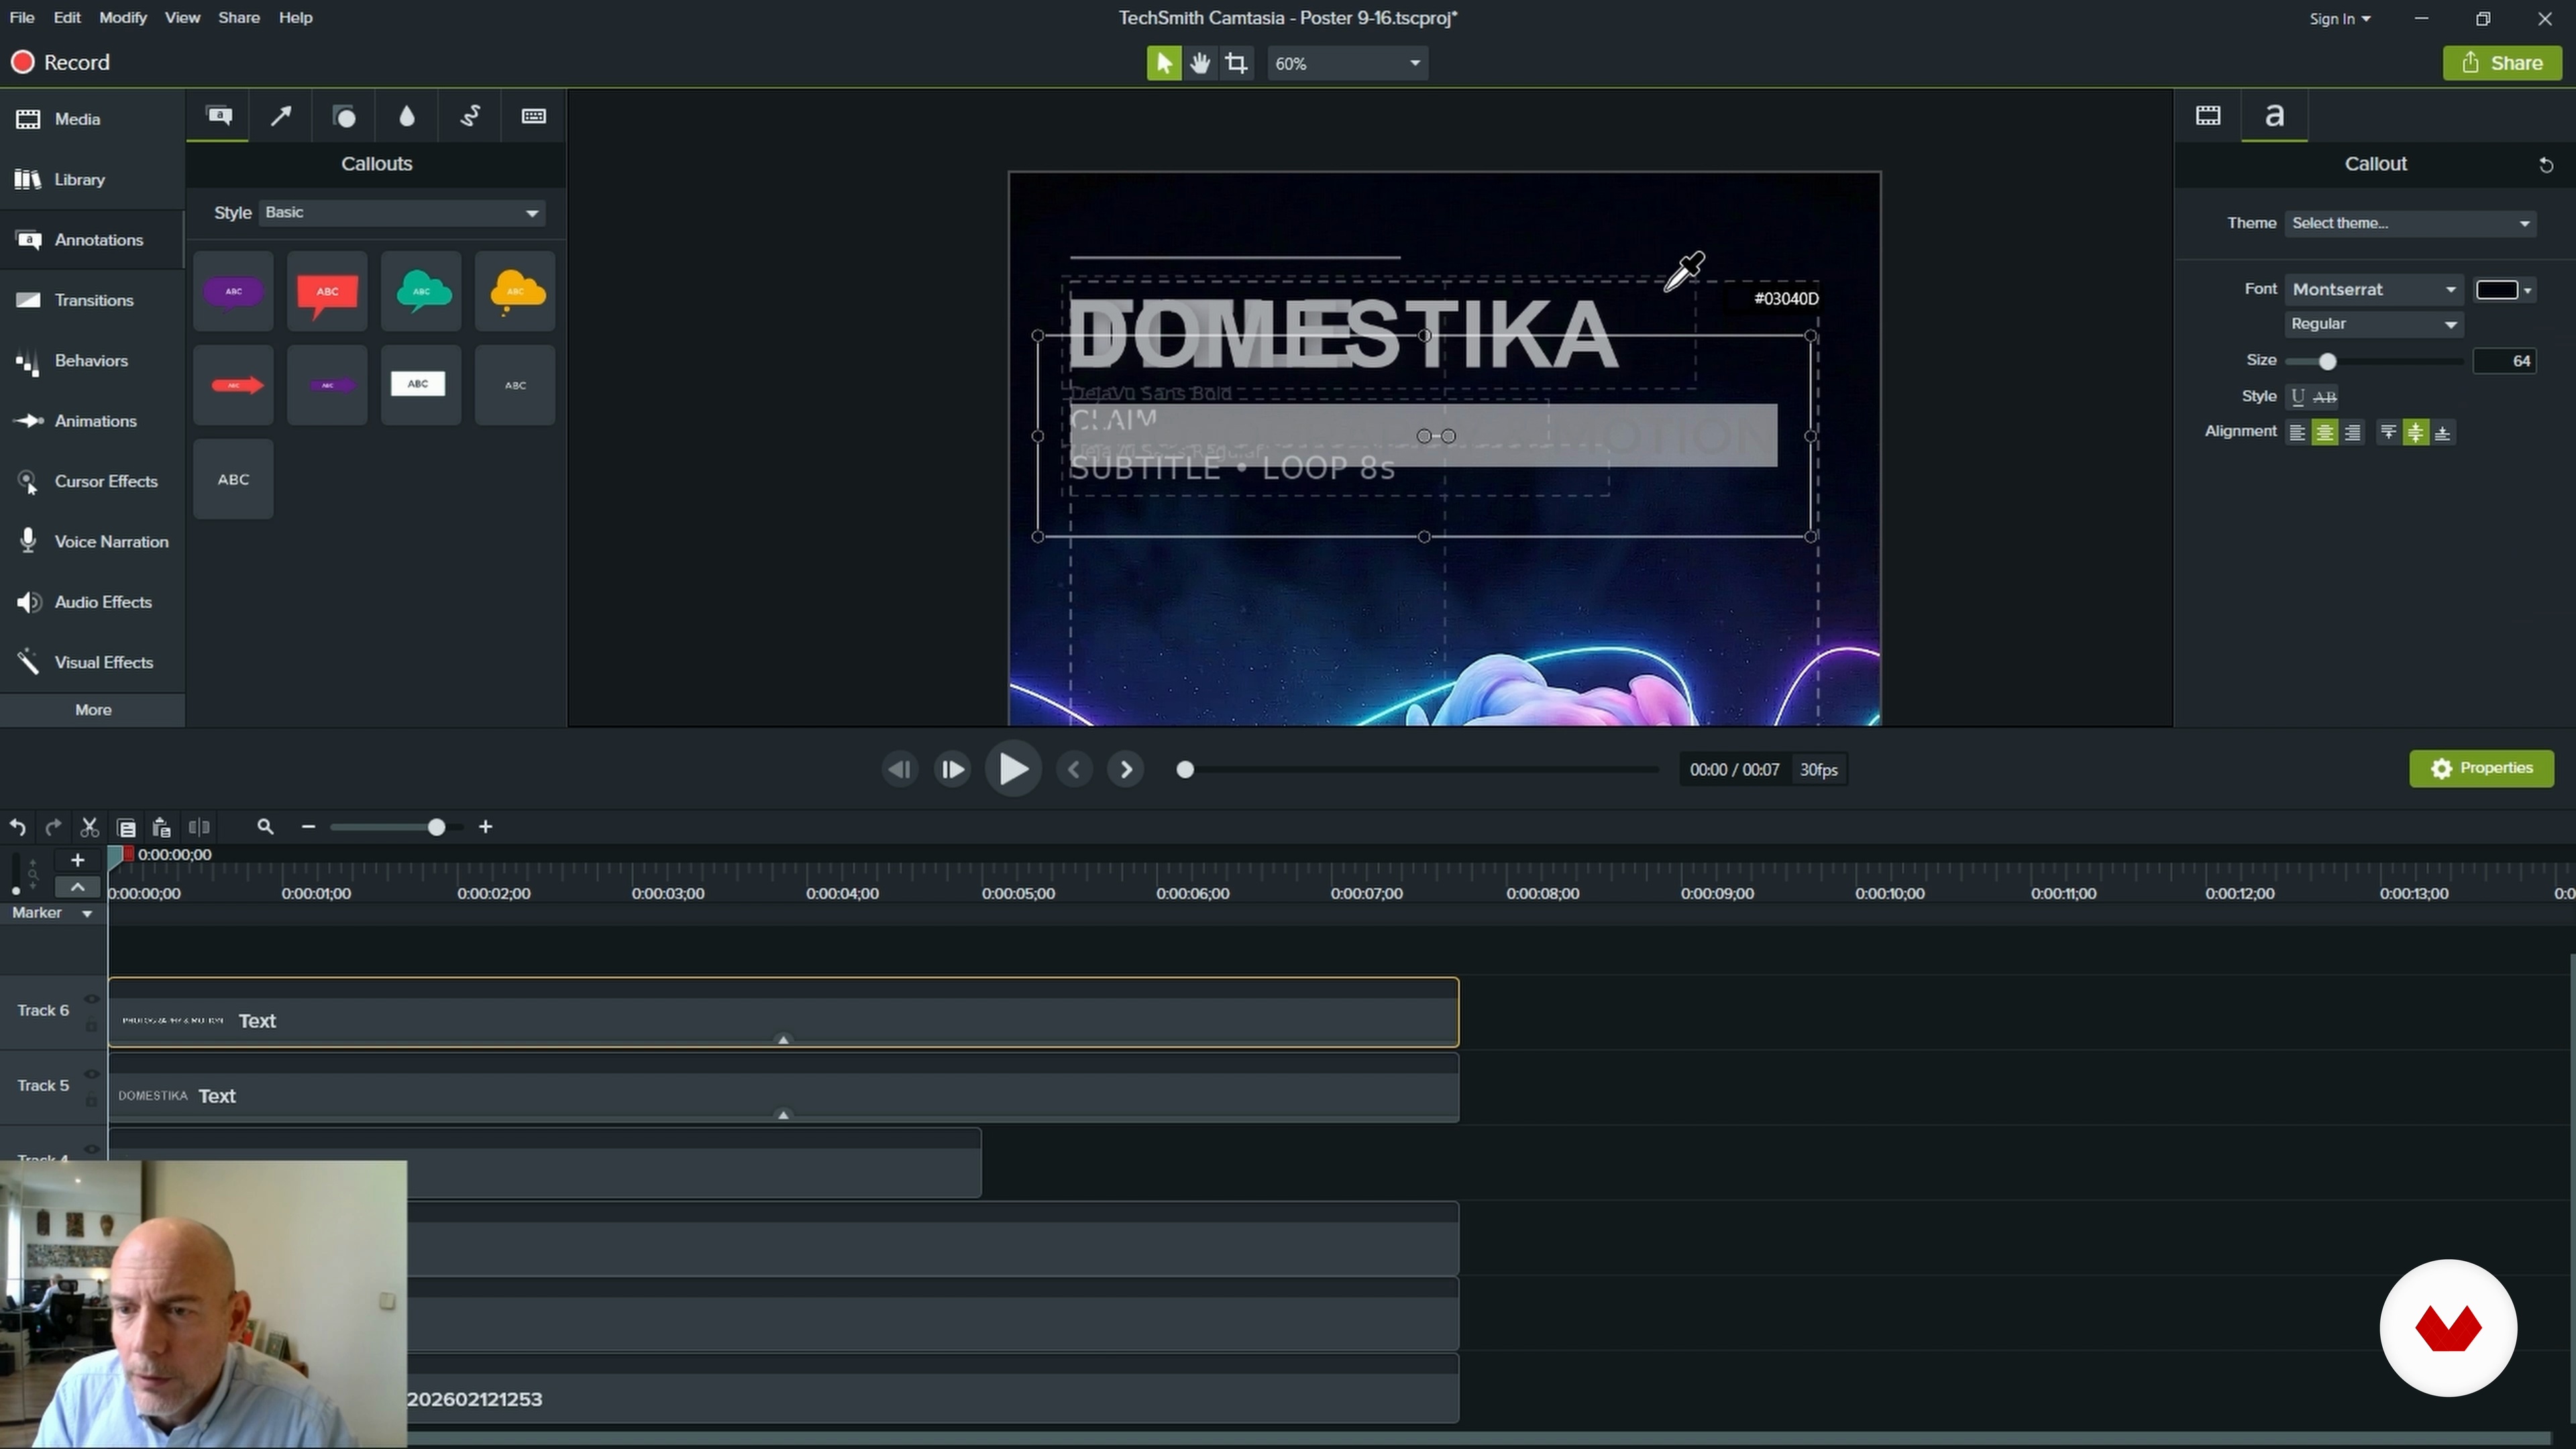Open canvas zoom 60% dropdown
The height and width of the screenshot is (1449, 2576).
[1347, 63]
